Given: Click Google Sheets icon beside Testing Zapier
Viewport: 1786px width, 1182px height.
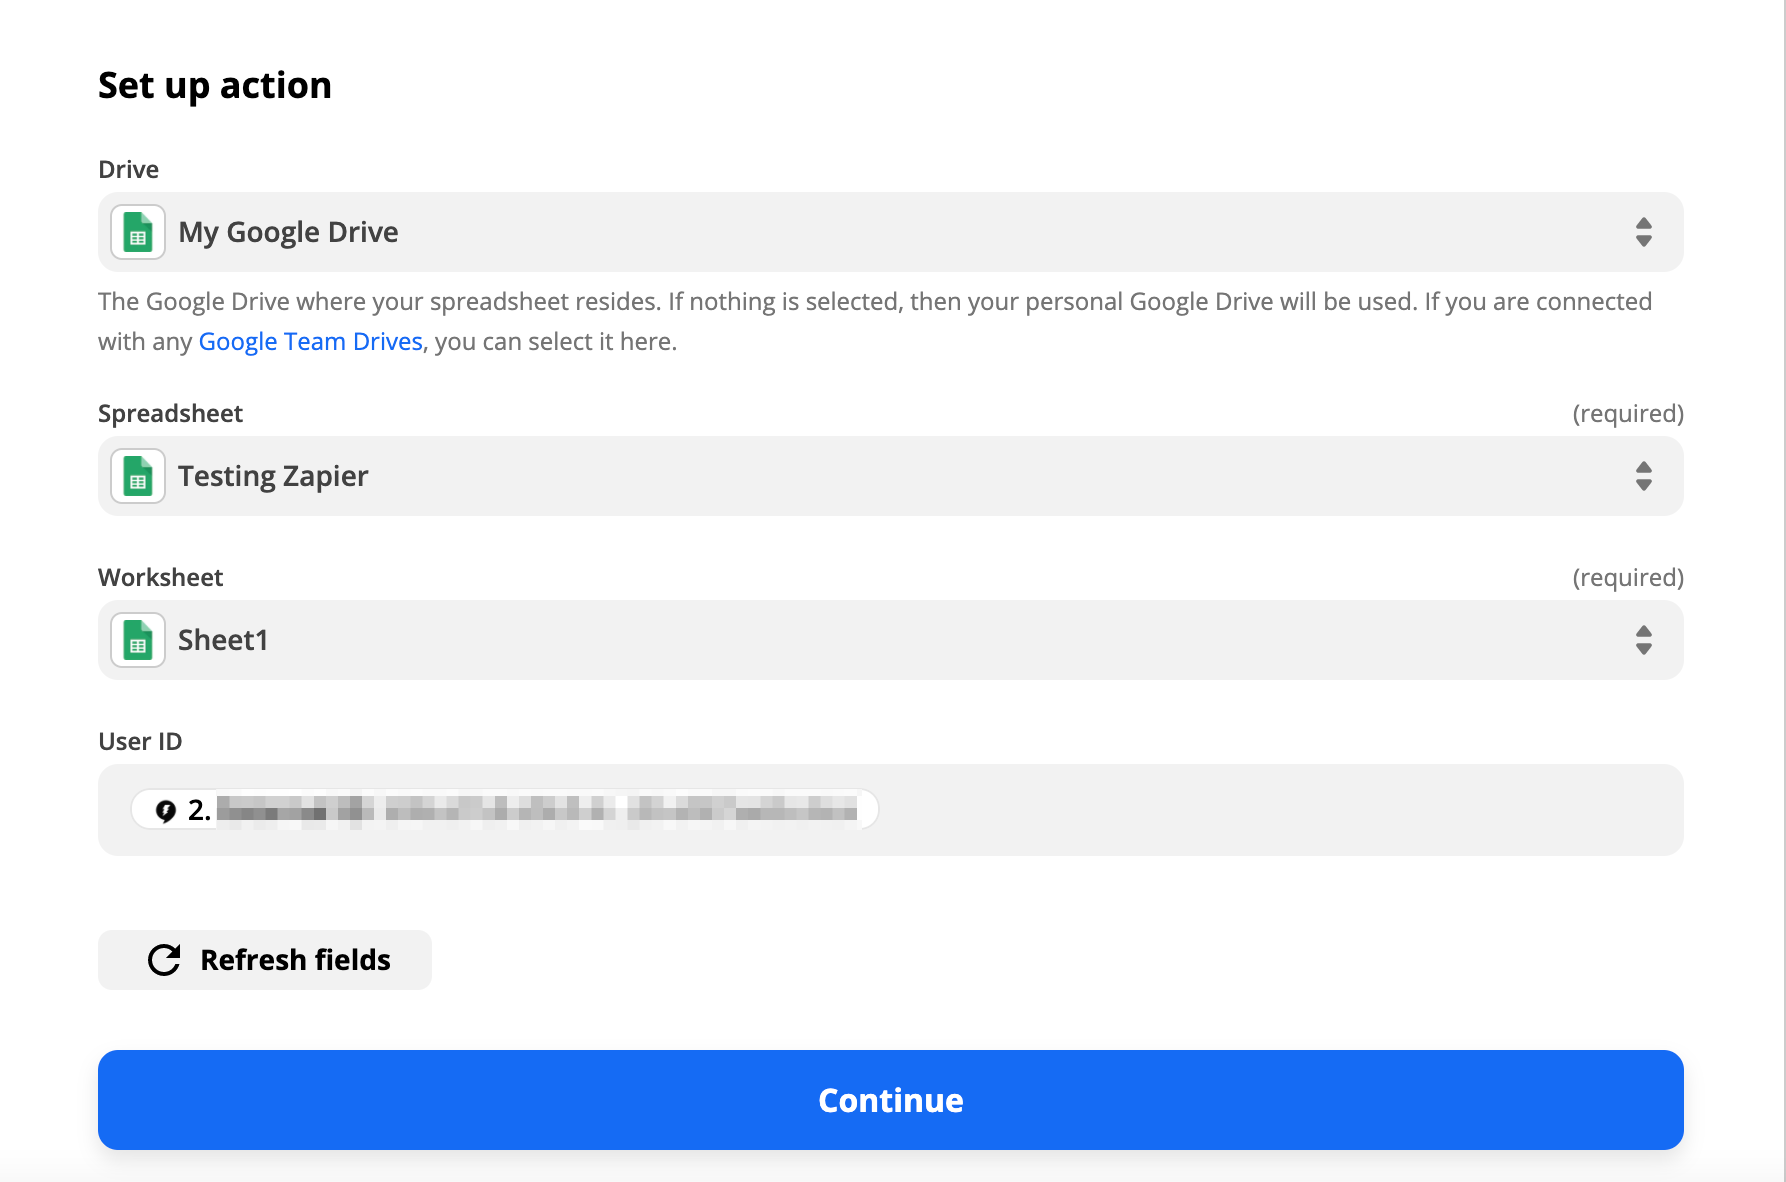Looking at the screenshot, I should pyautogui.click(x=138, y=476).
